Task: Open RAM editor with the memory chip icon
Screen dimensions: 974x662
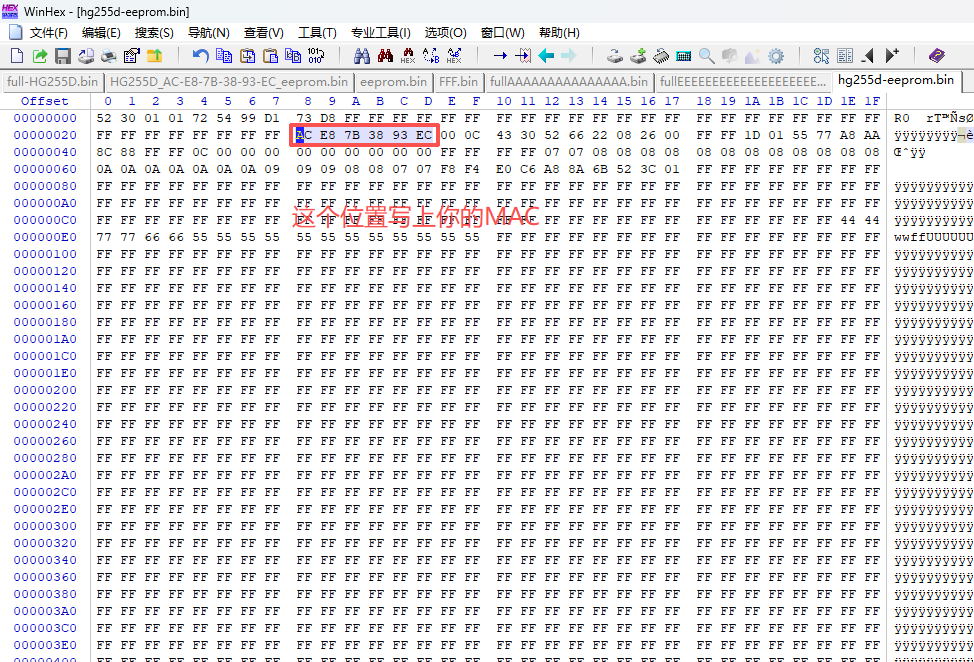Action: [661, 56]
